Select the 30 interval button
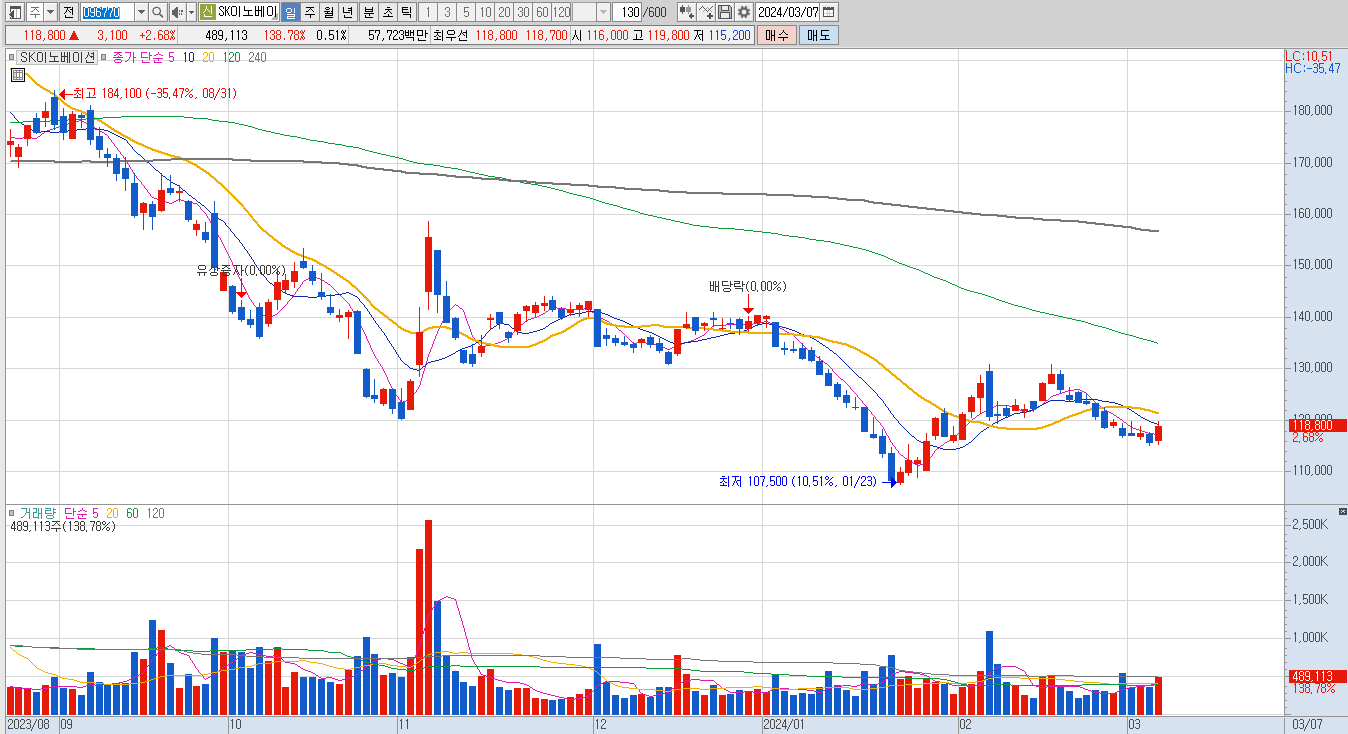1348x734 pixels. click(523, 12)
